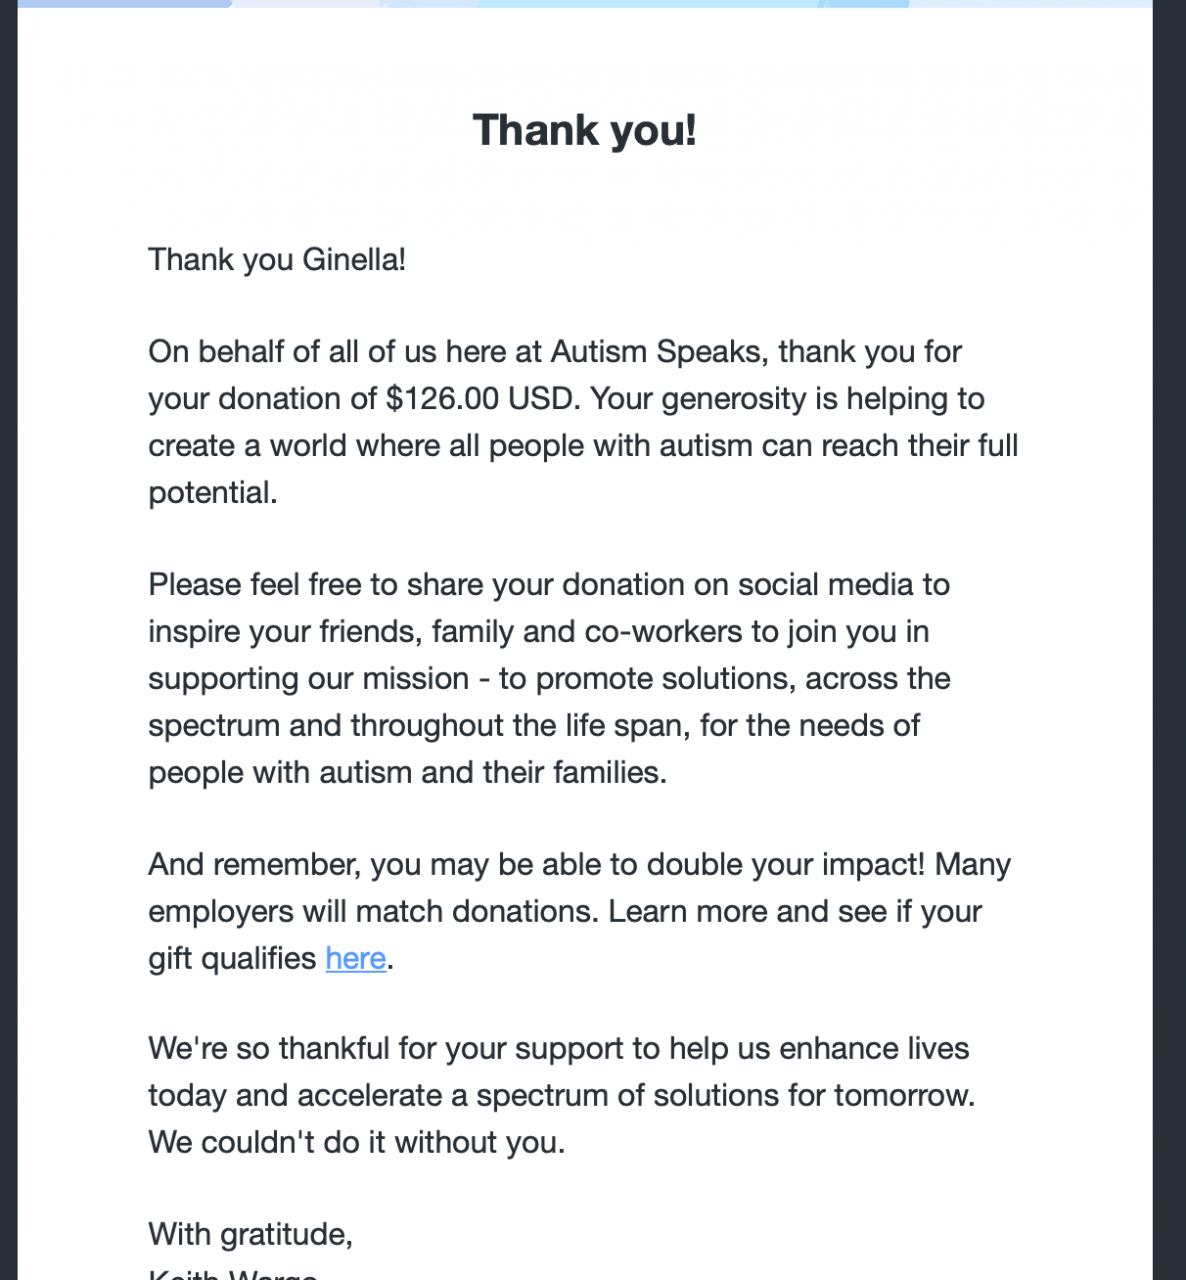Click the "Thank you Ginella!" greeting line
Image resolution: width=1186 pixels, height=1280 pixels.
click(277, 260)
